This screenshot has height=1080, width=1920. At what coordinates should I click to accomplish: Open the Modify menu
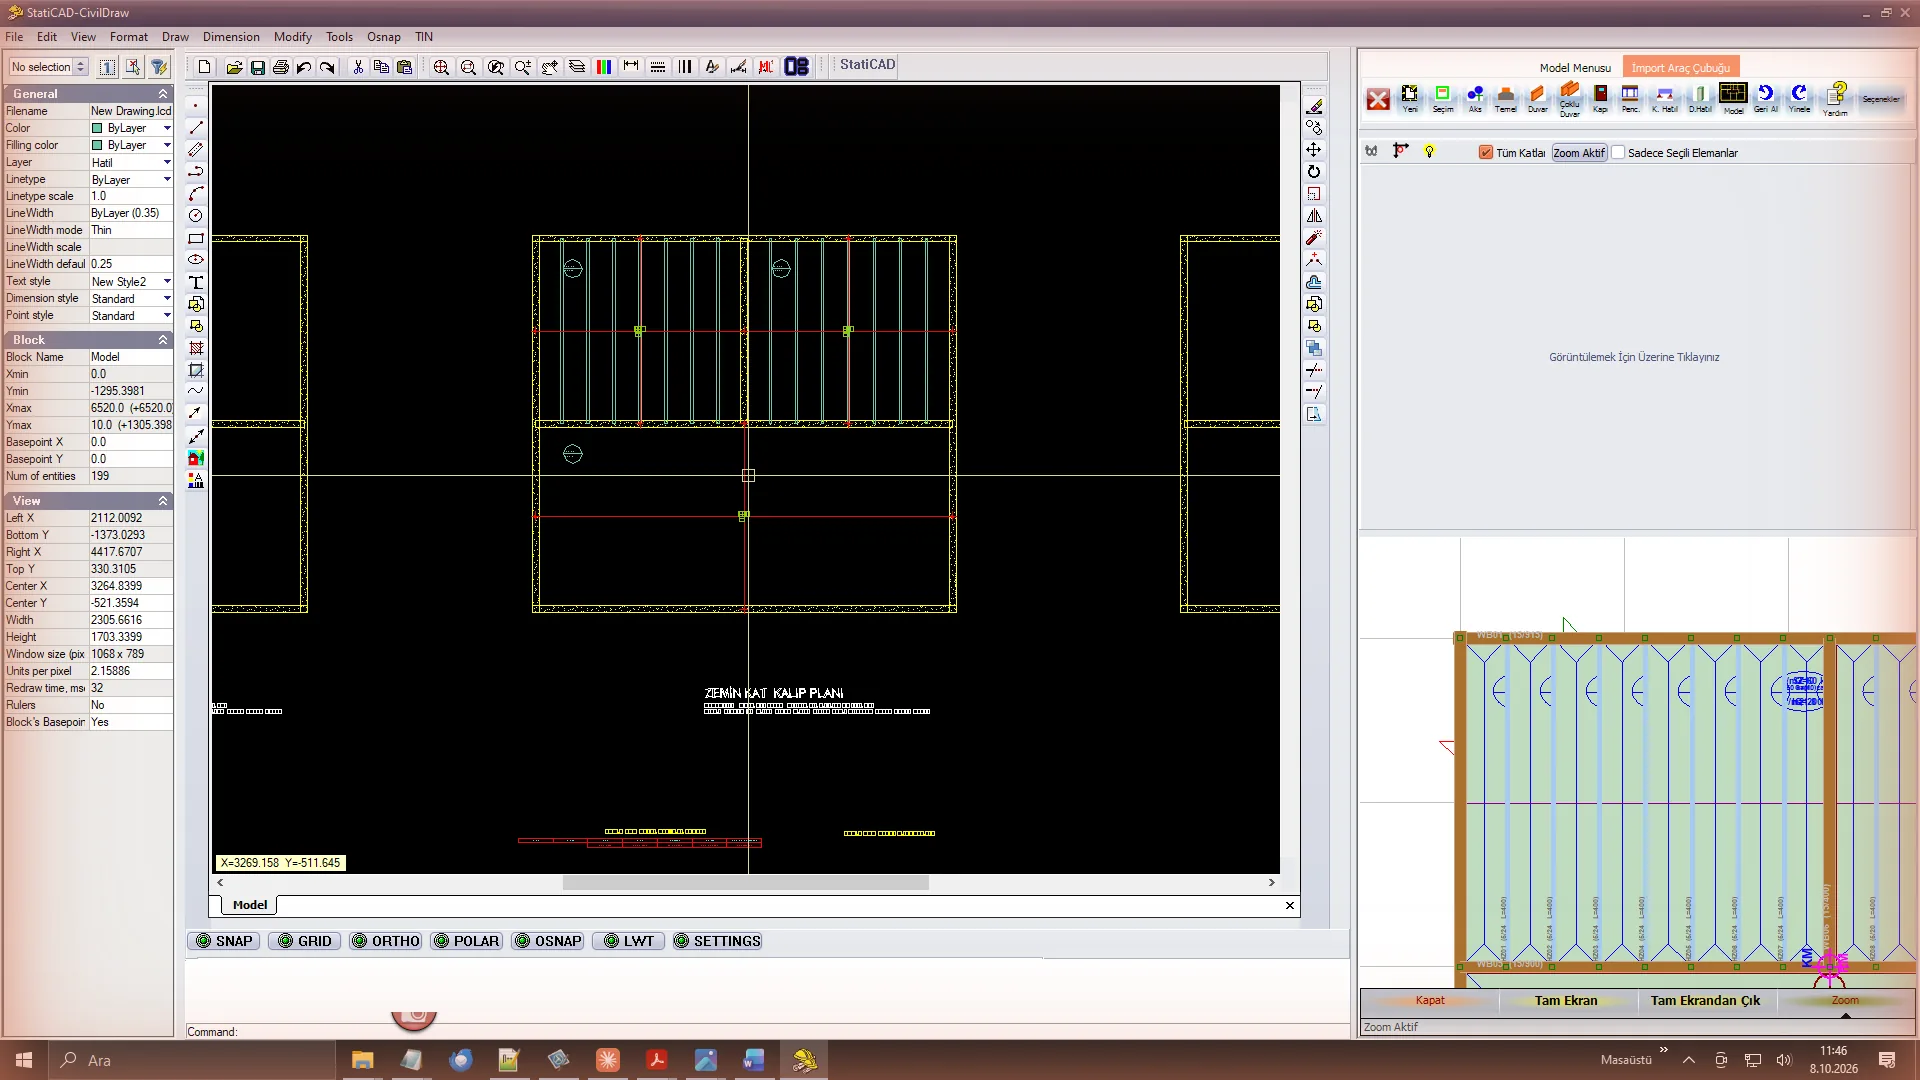[x=292, y=37]
